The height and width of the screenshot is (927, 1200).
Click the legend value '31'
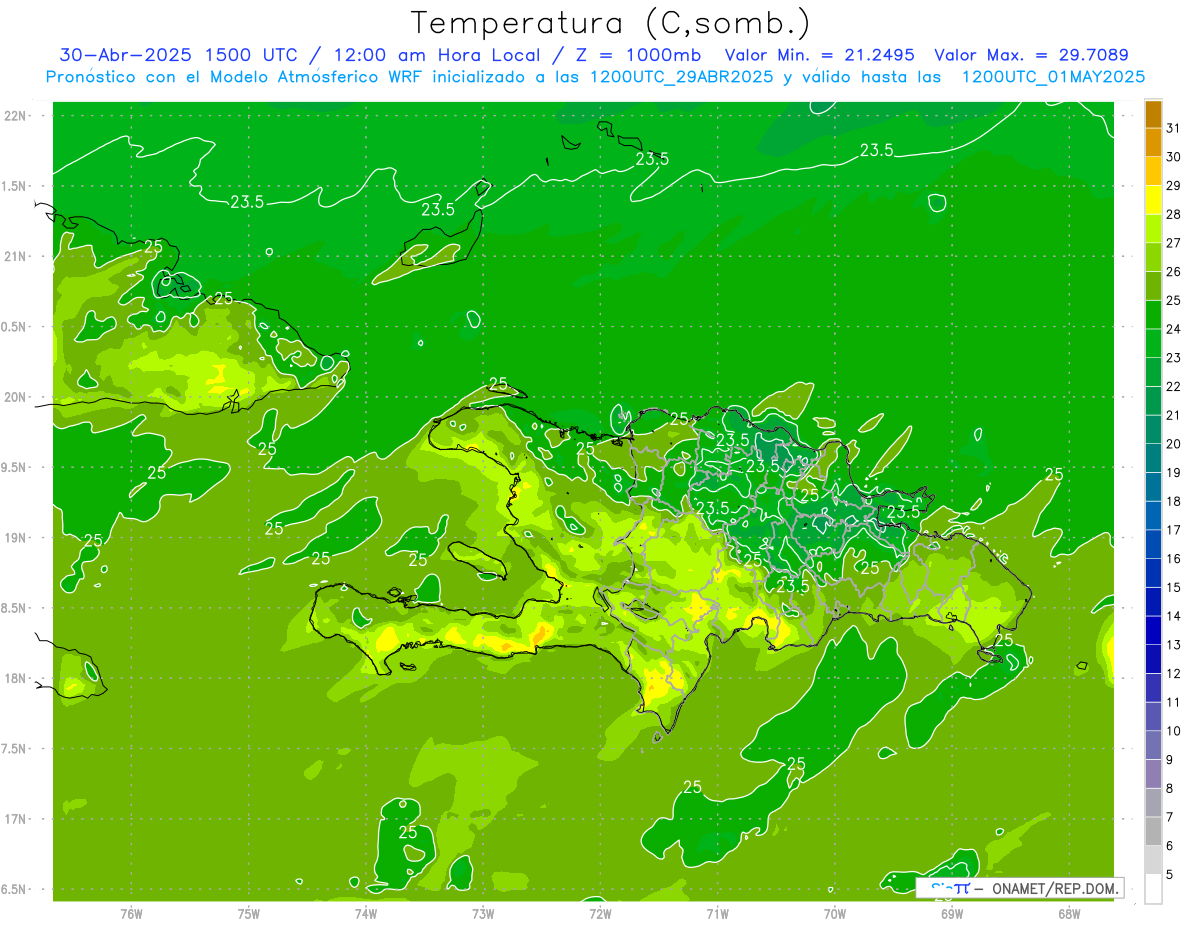pyautogui.click(x=1174, y=127)
